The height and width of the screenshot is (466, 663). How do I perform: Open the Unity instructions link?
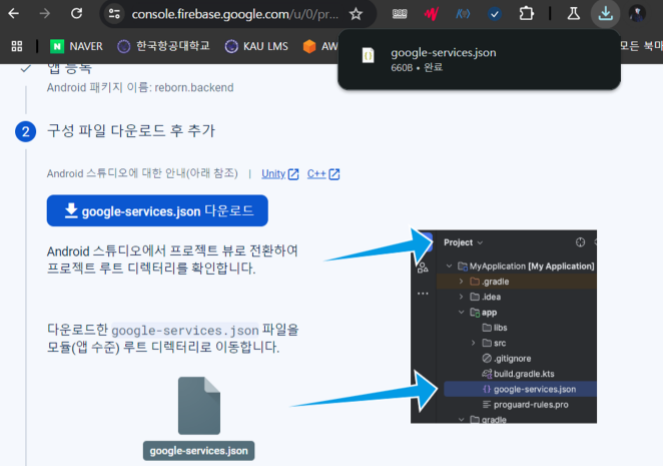(x=280, y=174)
